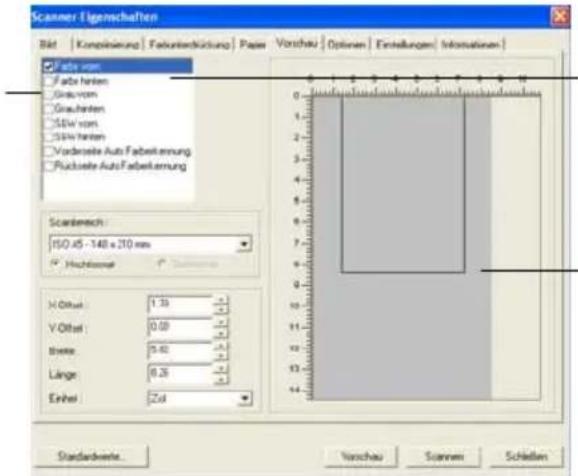Viewport: 578px width, 476px height.
Task: Open the Farbunterdrückung tab
Action: [x=189, y=45]
